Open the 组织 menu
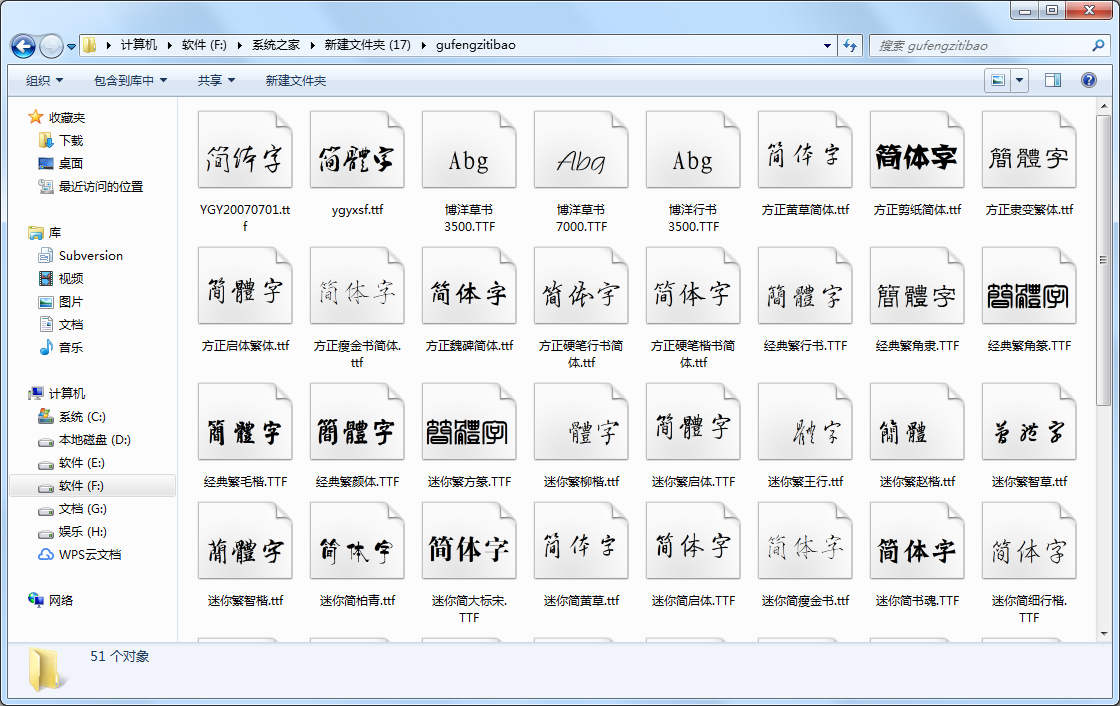 click(44, 80)
